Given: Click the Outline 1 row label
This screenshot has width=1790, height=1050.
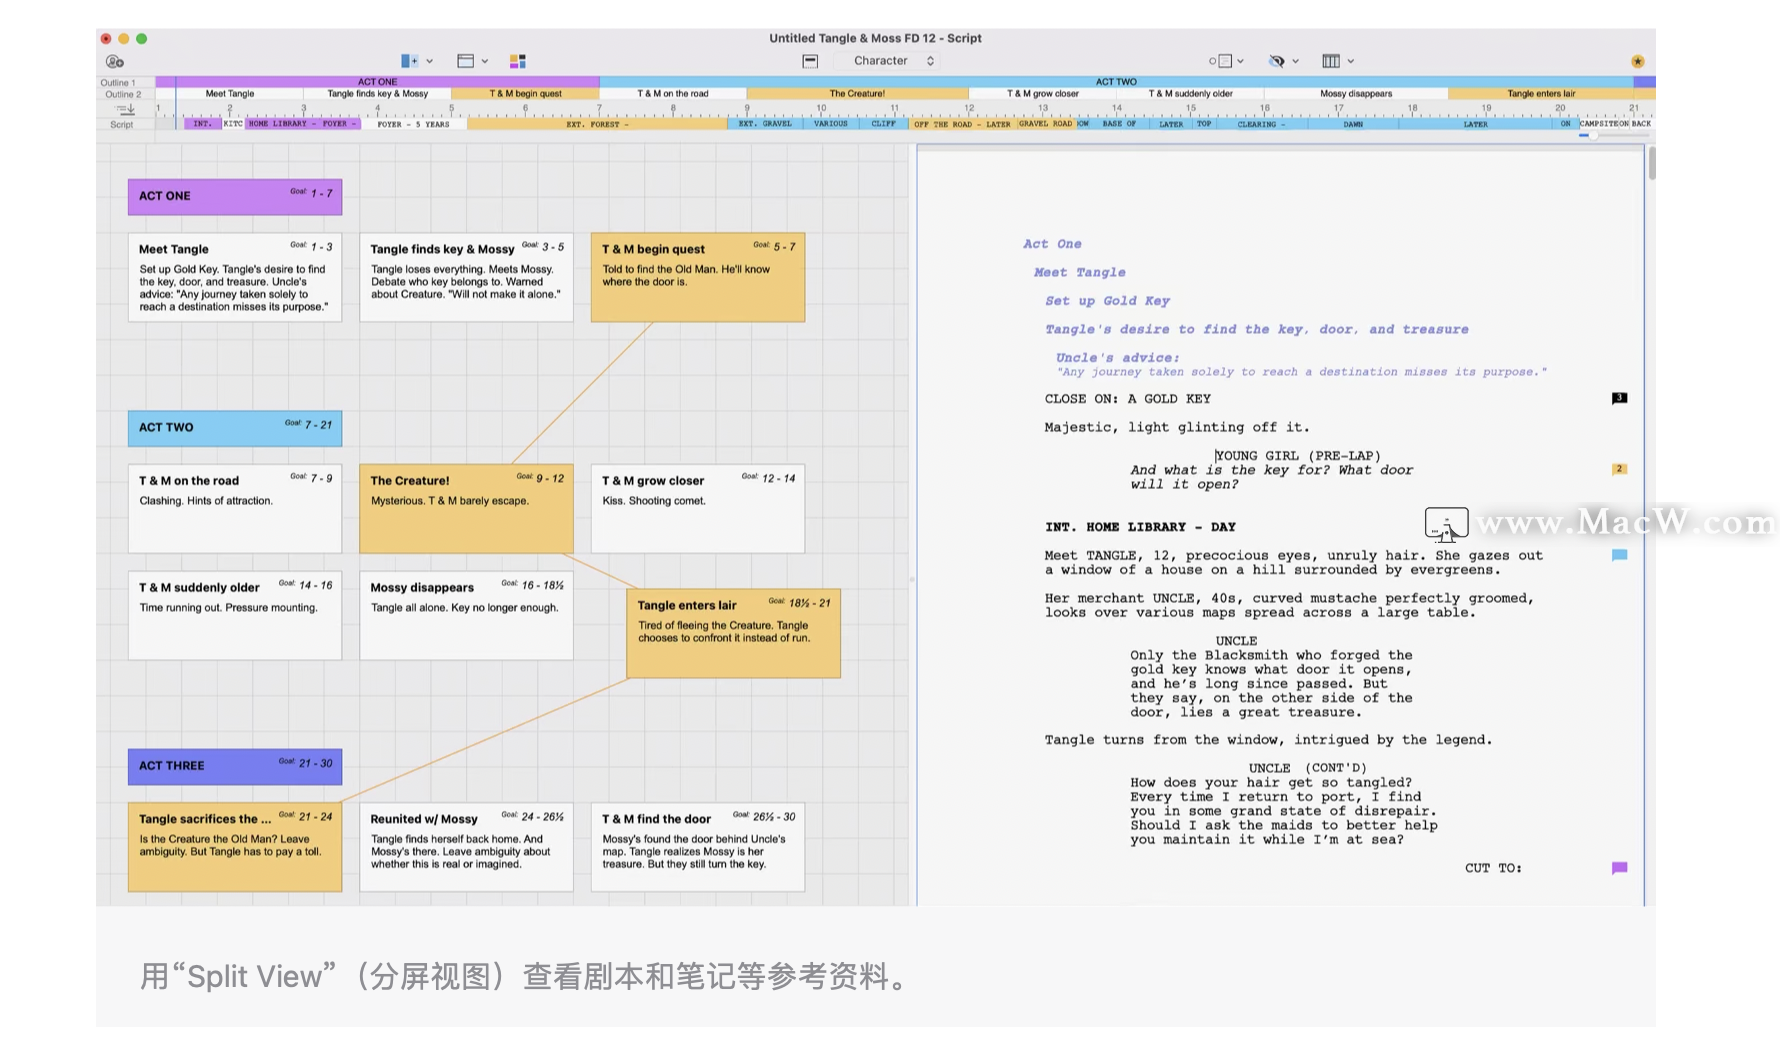Looking at the screenshot, I should pyautogui.click(x=118, y=83).
